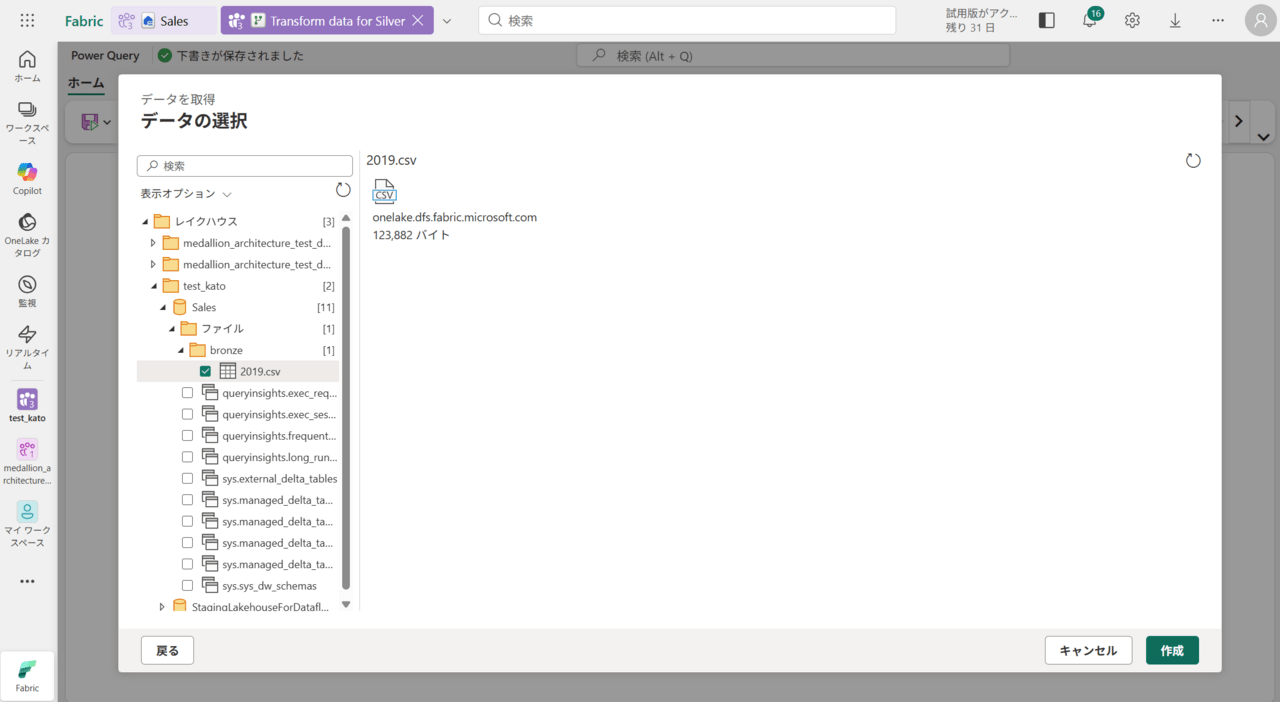Click the tree search input field
1280x702 pixels.
point(250,166)
